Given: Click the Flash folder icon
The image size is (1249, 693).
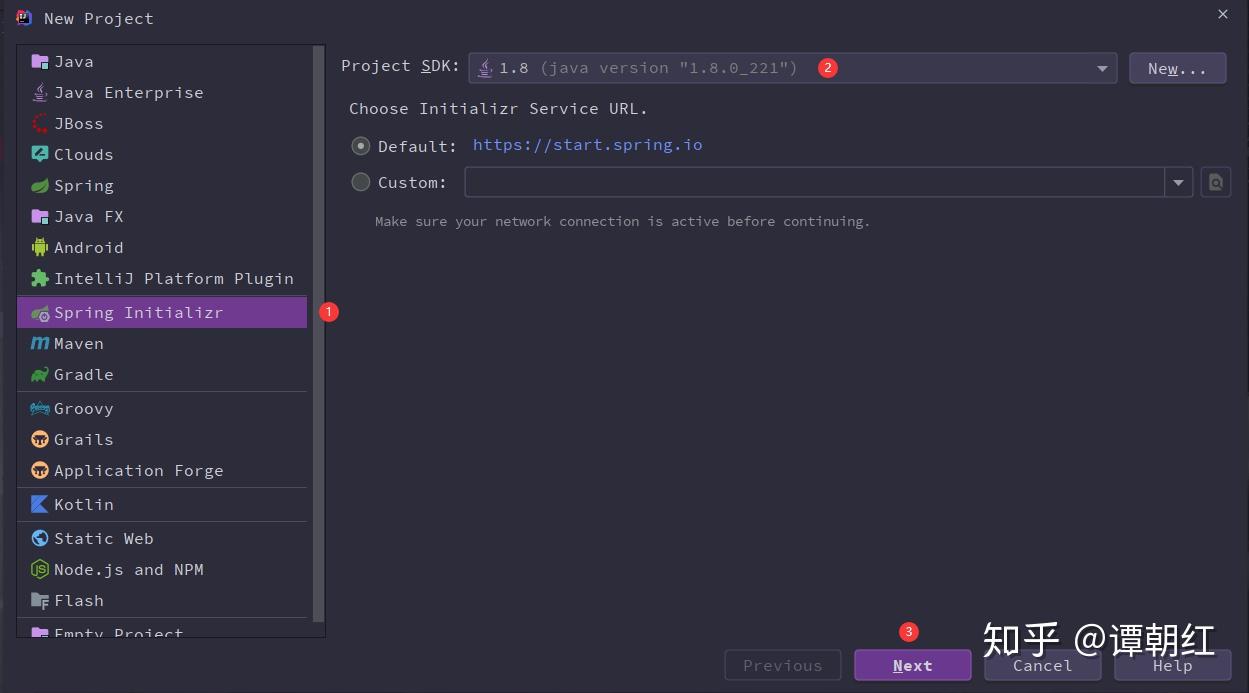Looking at the screenshot, I should (x=40, y=600).
